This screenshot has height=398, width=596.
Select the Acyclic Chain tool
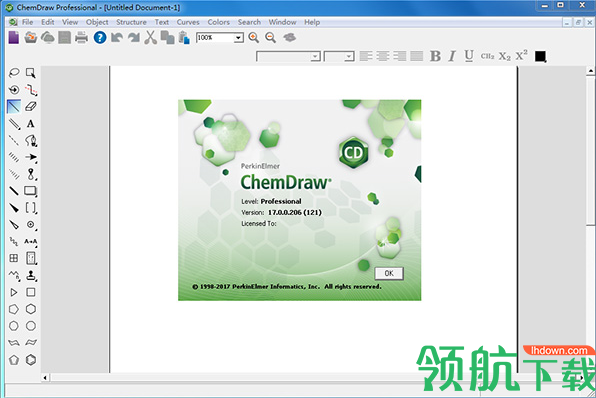coord(14,275)
